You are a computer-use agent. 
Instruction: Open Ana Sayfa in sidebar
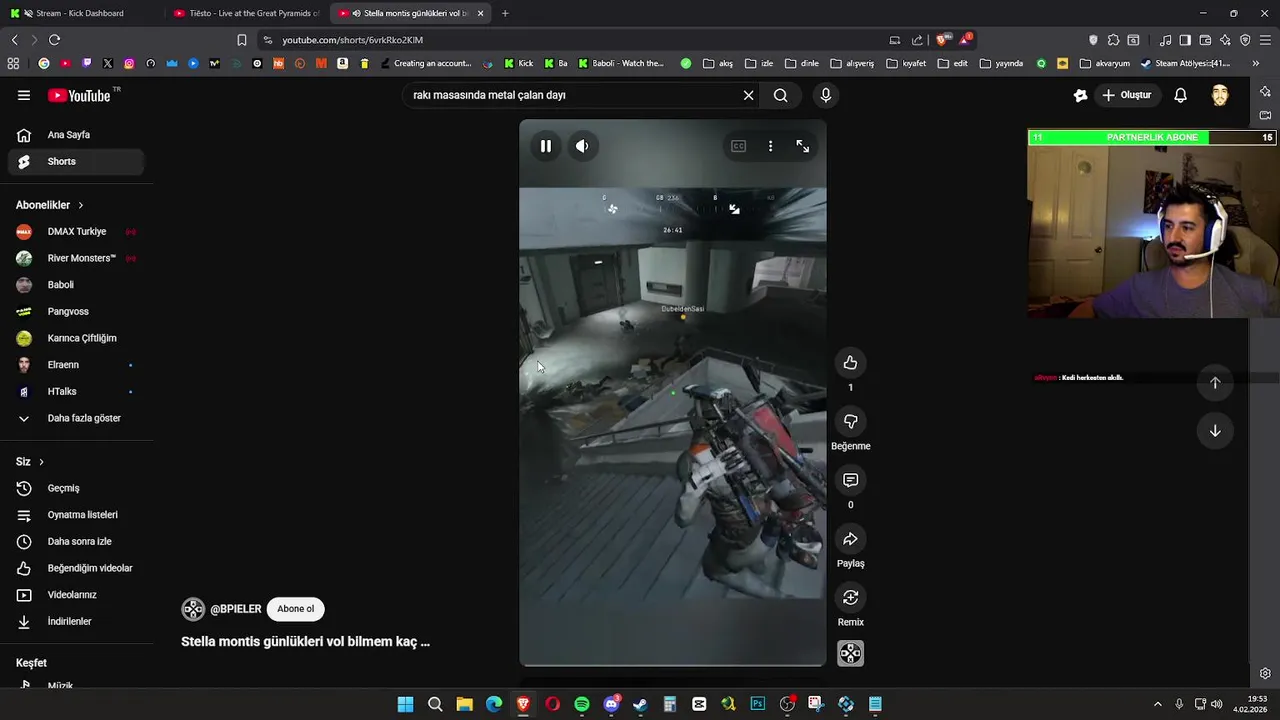[x=76, y=135]
